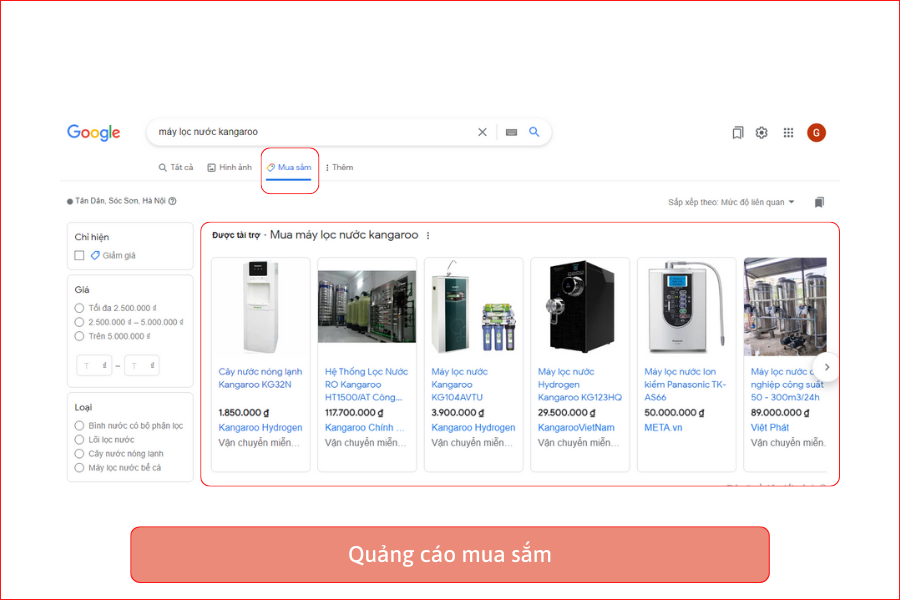The width and height of the screenshot is (900, 600).
Task: Open the Kangaroo Chính seller link
Action: click(364, 428)
